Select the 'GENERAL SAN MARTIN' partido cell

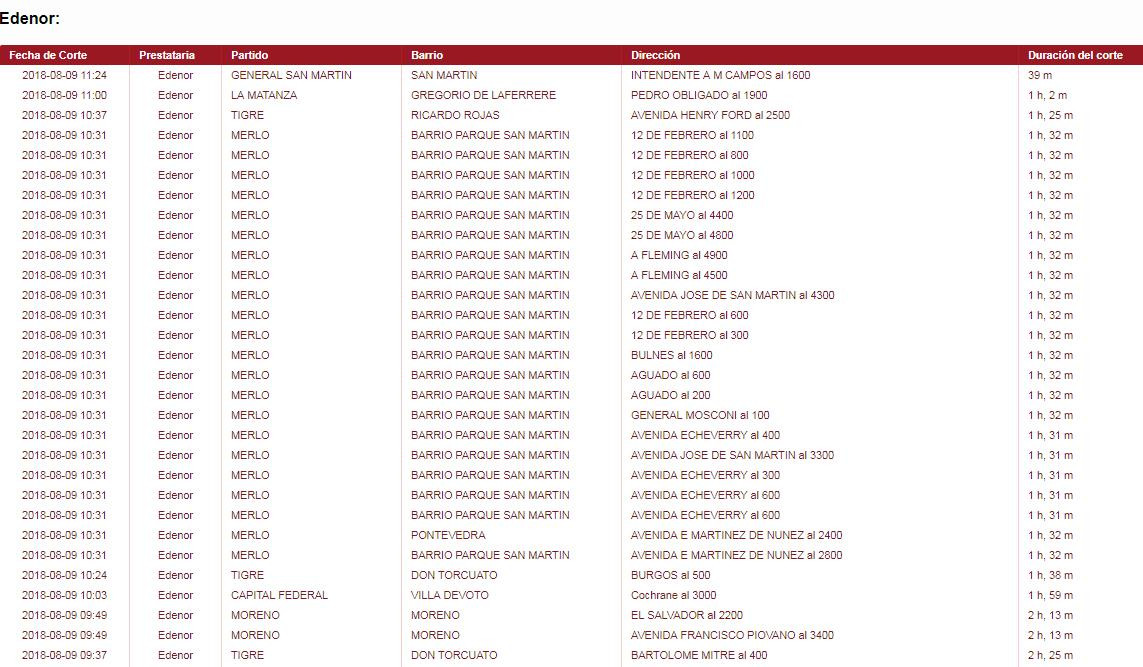[x=291, y=75]
